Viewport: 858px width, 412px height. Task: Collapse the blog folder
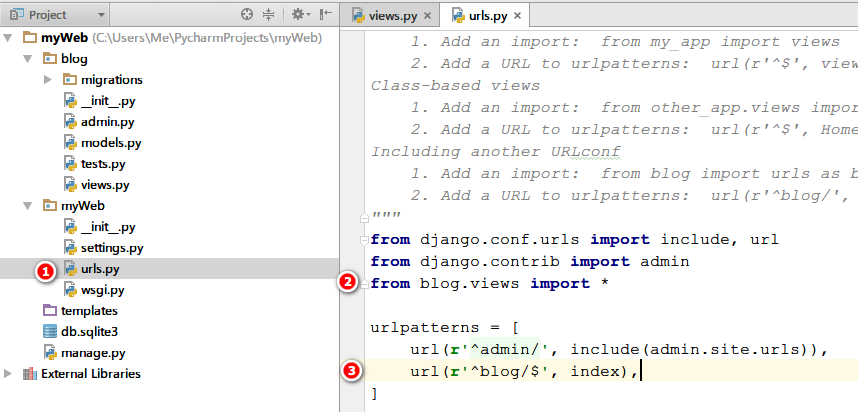[27, 59]
